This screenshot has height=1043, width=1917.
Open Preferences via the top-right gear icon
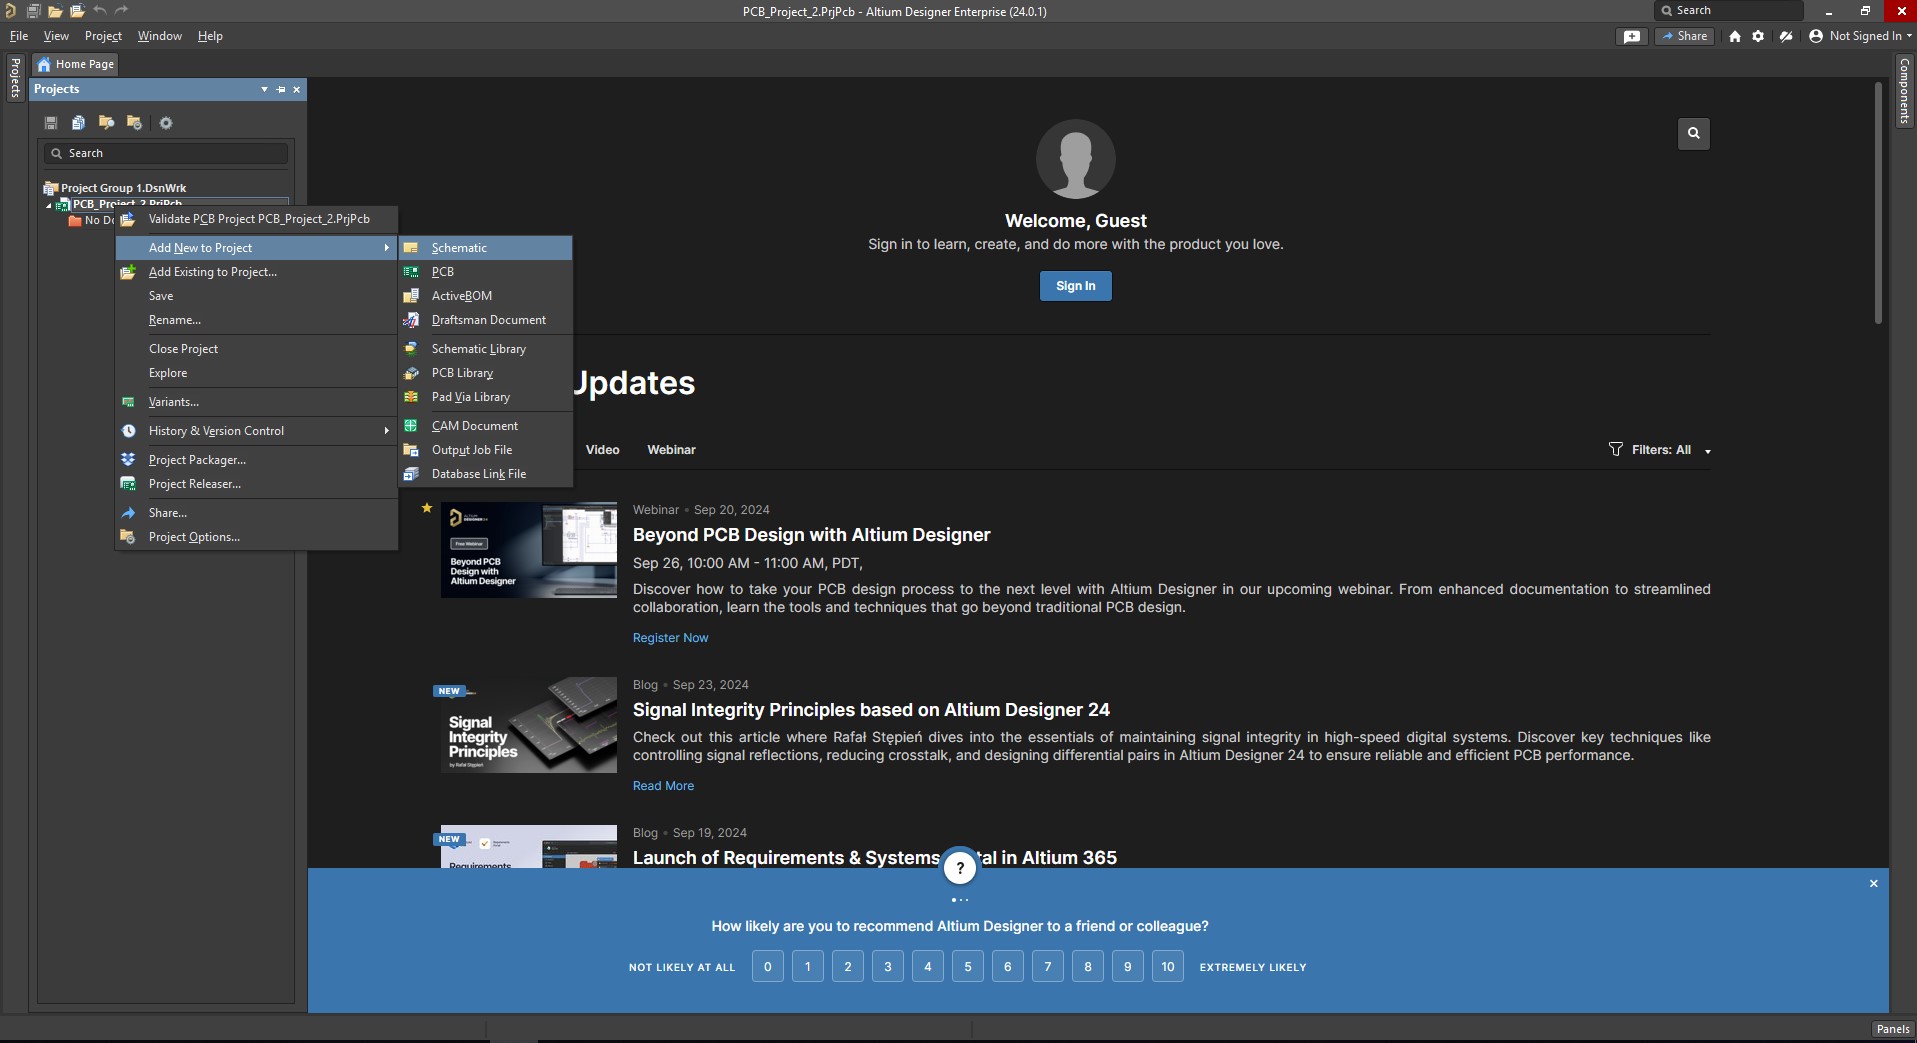coord(1758,36)
